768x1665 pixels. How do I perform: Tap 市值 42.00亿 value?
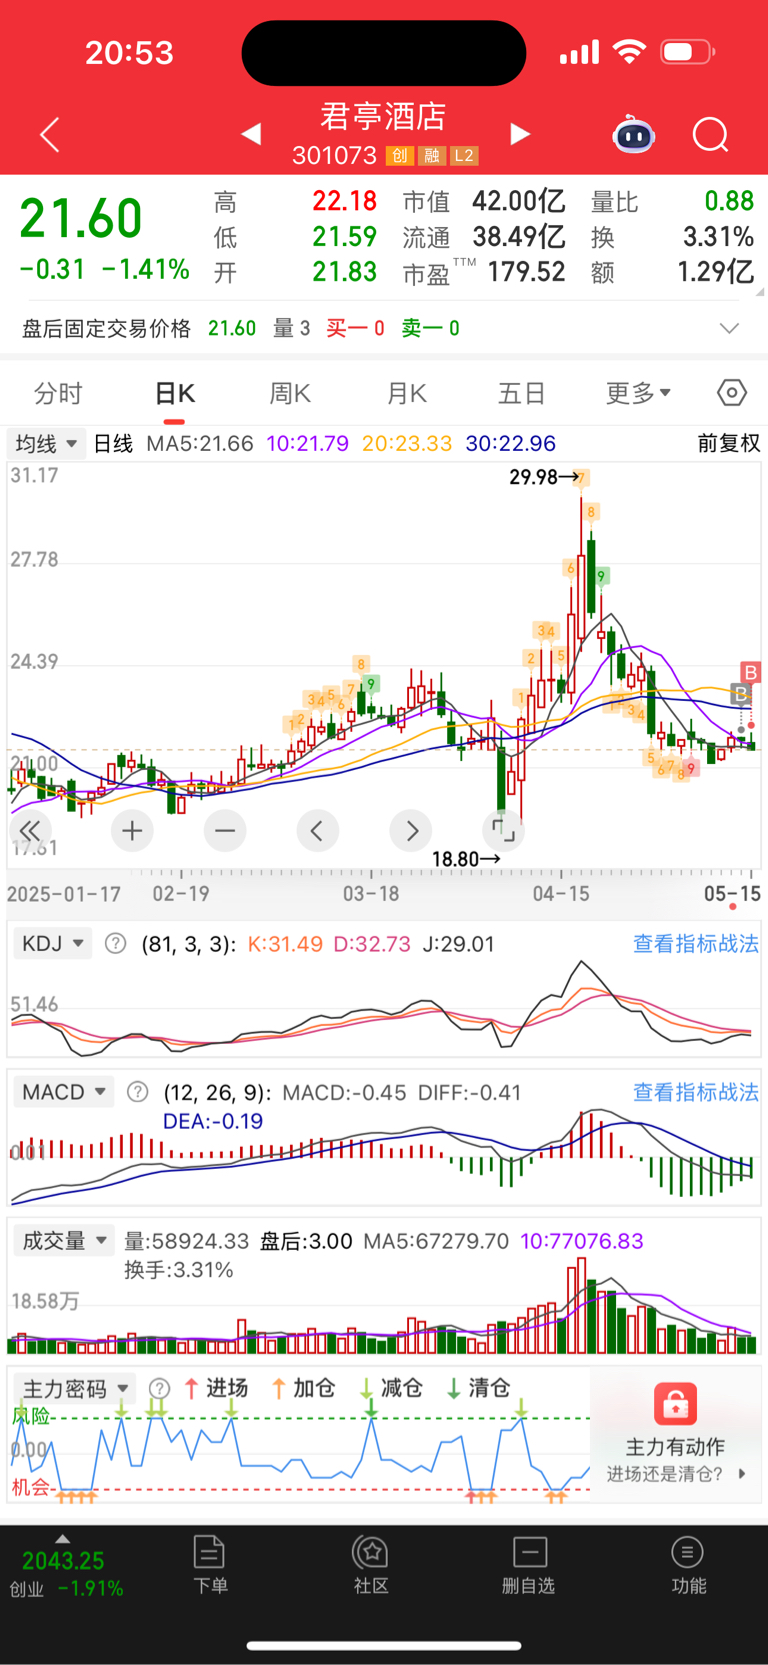coord(519,201)
